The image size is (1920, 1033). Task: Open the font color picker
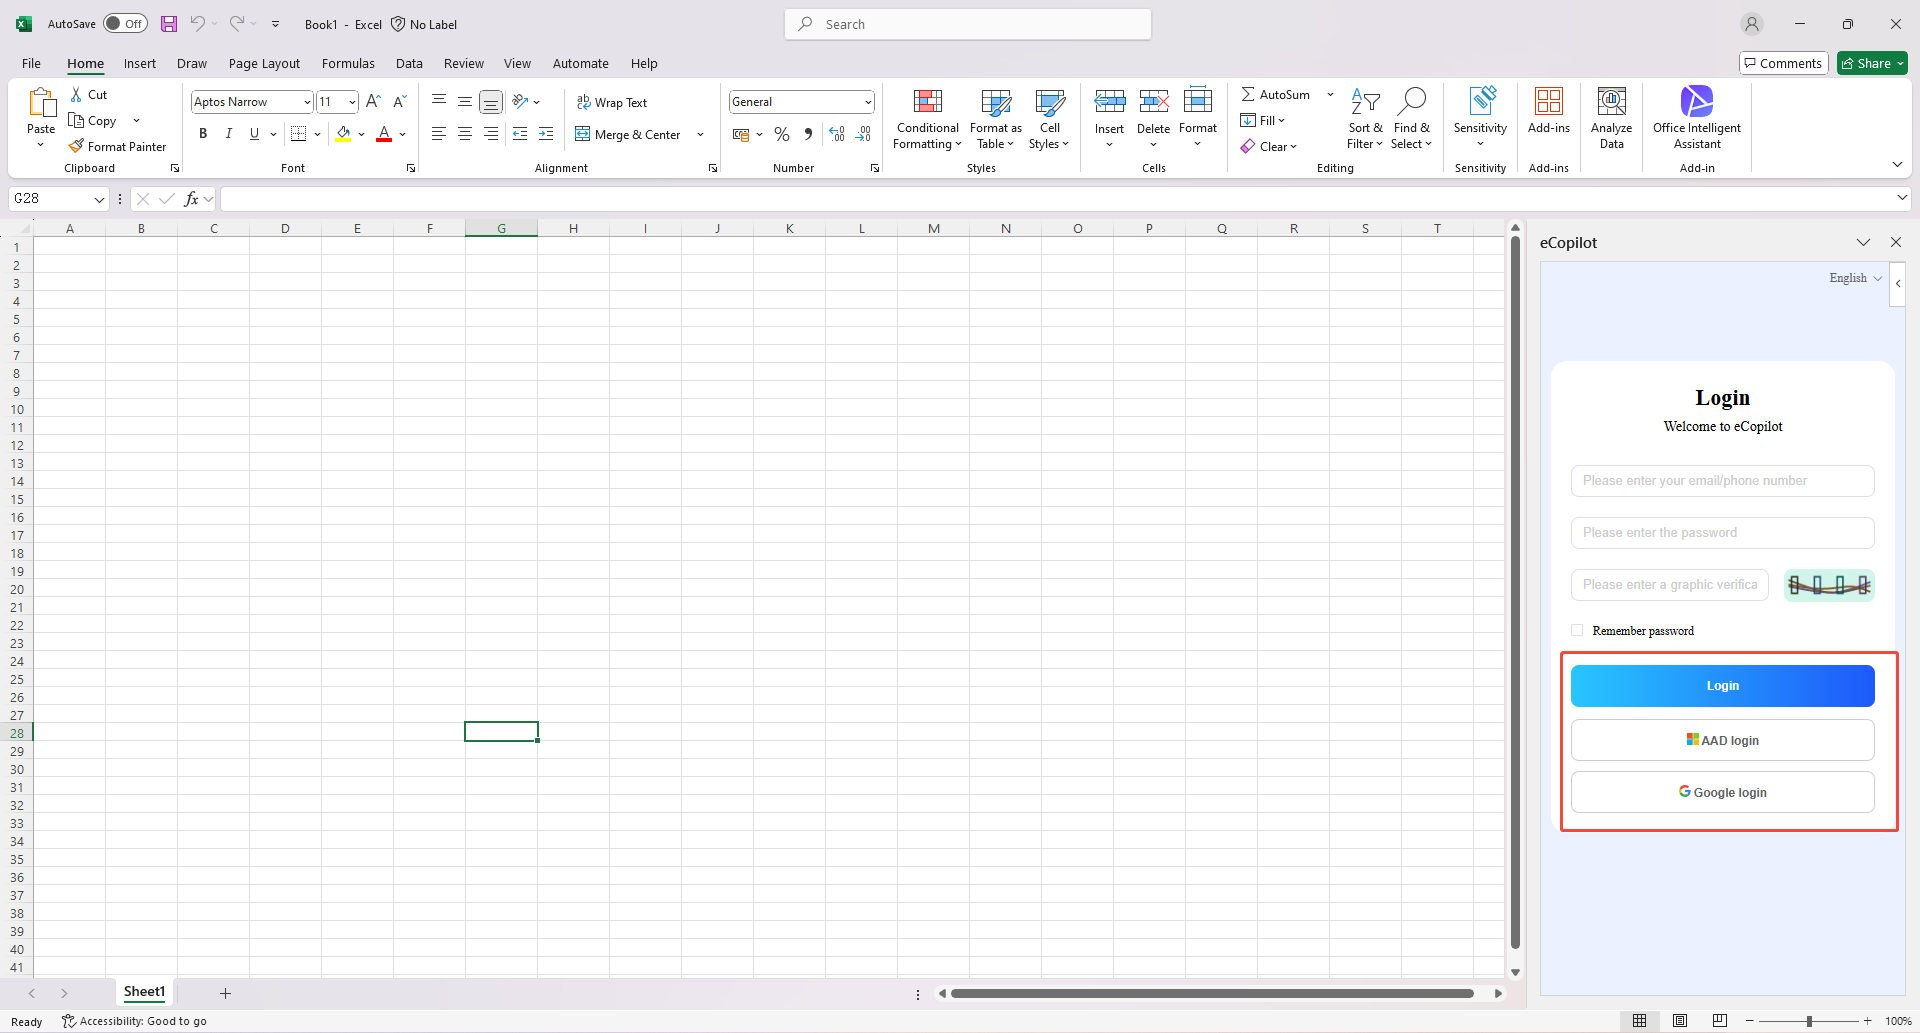click(x=401, y=134)
